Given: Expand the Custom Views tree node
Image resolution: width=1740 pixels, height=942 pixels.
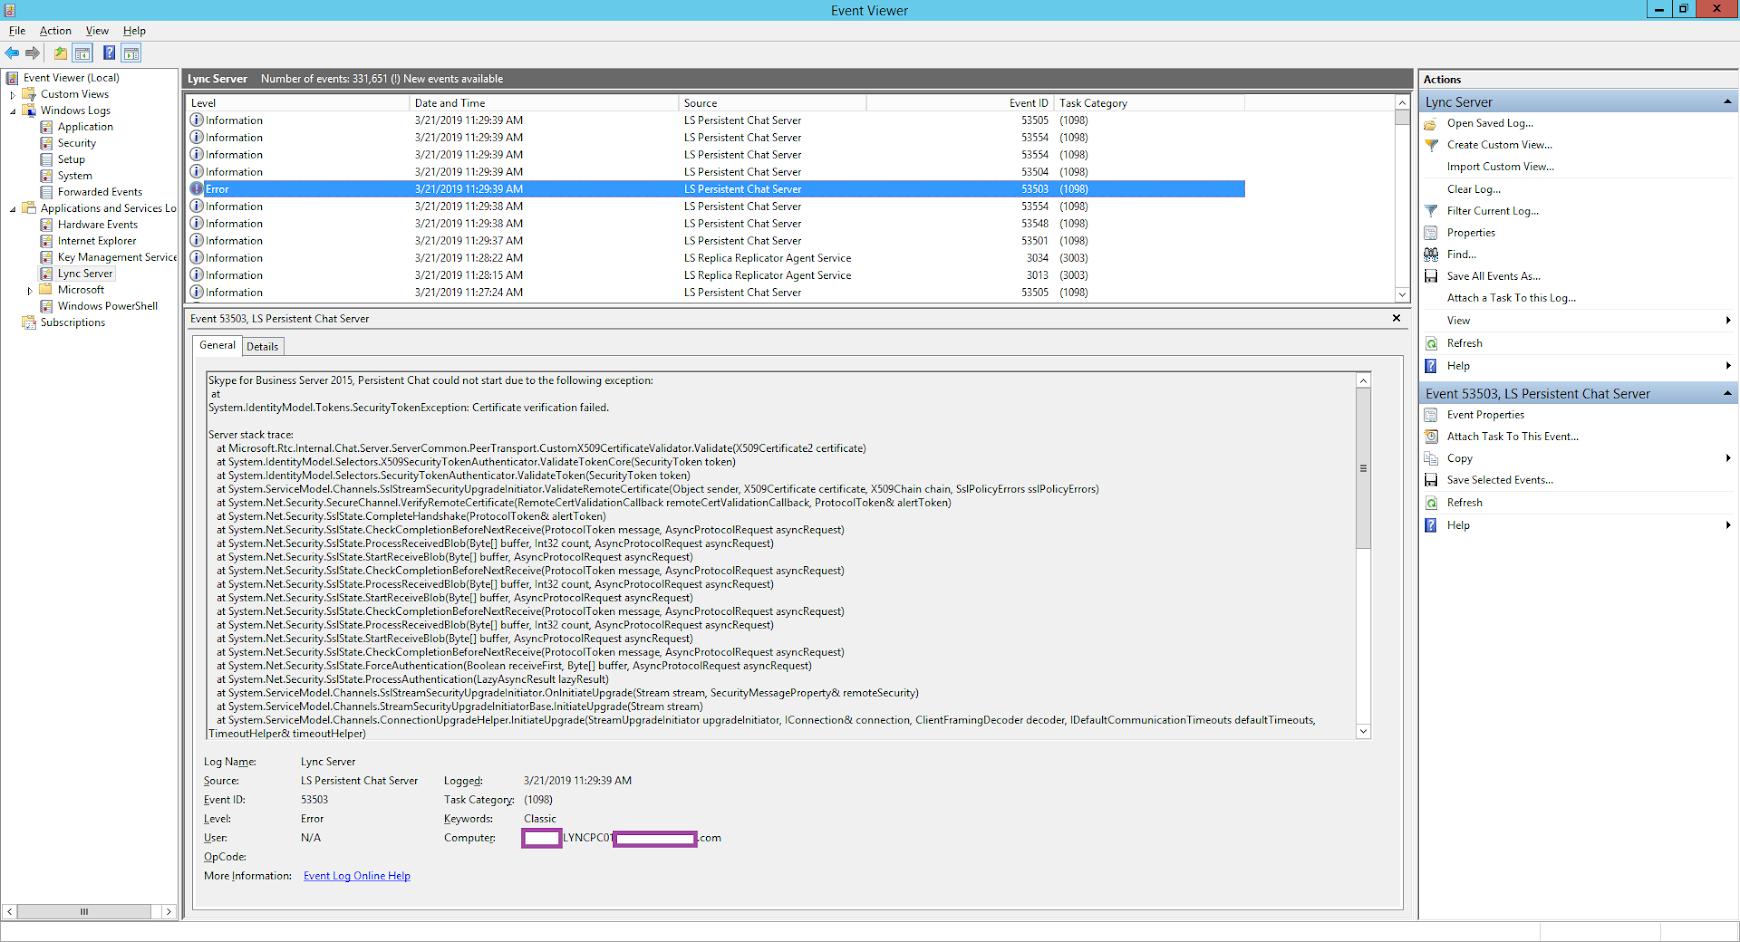Looking at the screenshot, I should click(13, 95).
